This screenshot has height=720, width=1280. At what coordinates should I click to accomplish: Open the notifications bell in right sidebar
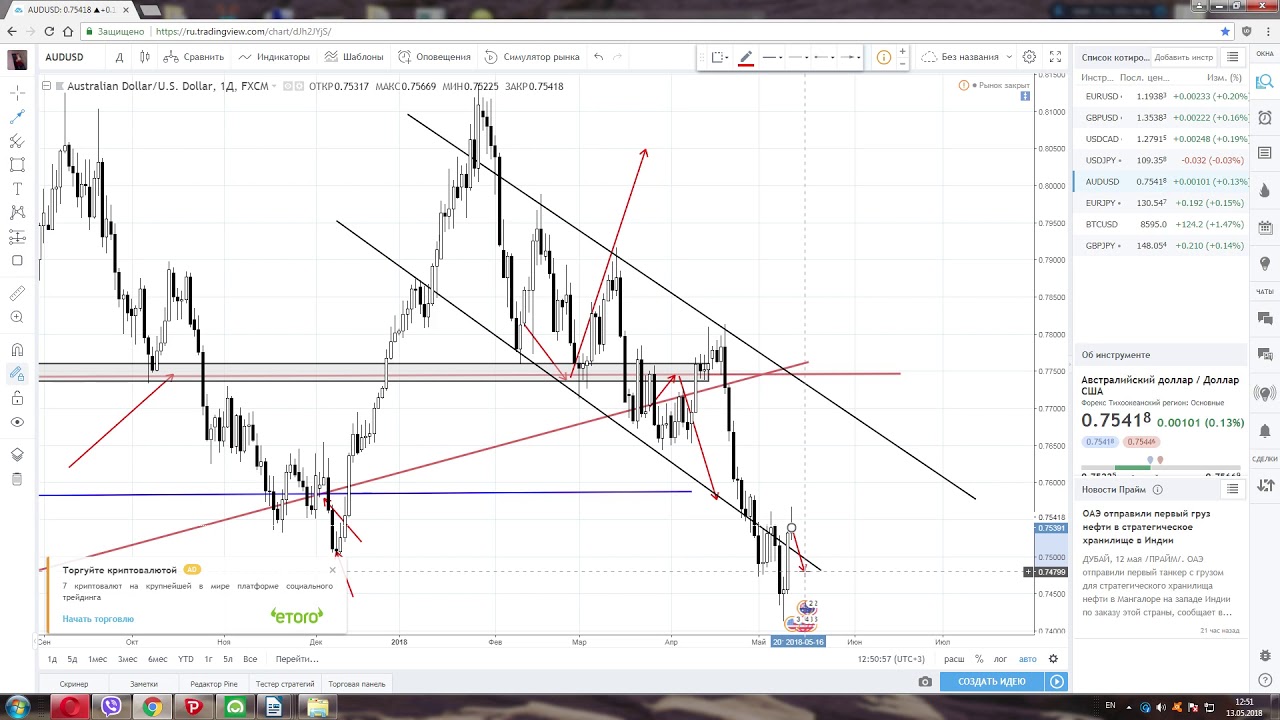click(x=1265, y=431)
